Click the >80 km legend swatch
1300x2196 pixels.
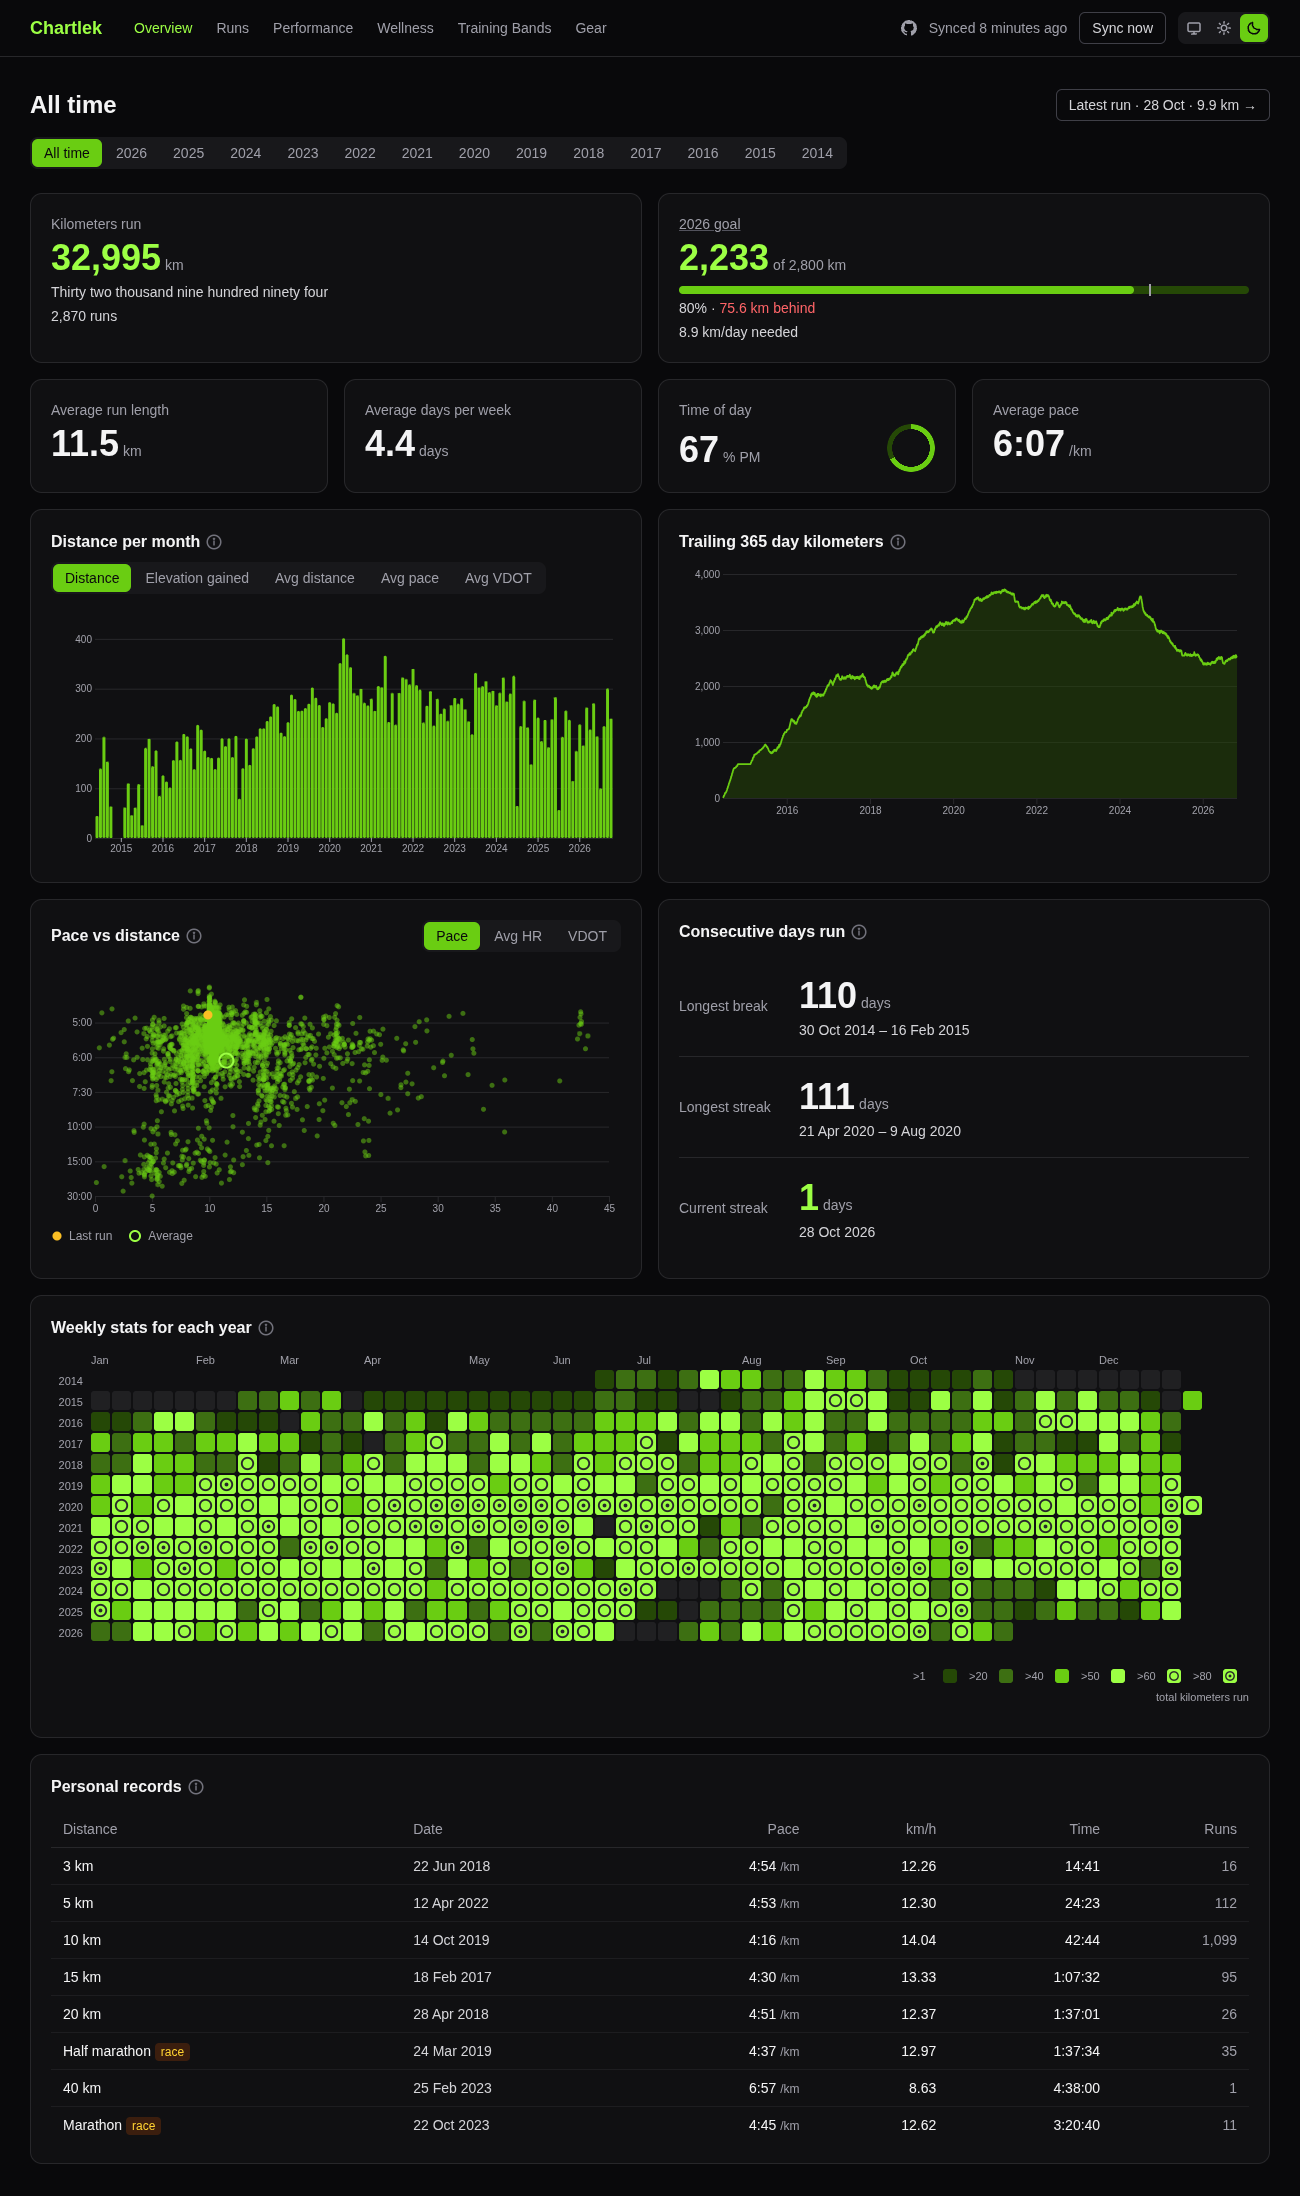point(1230,1676)
